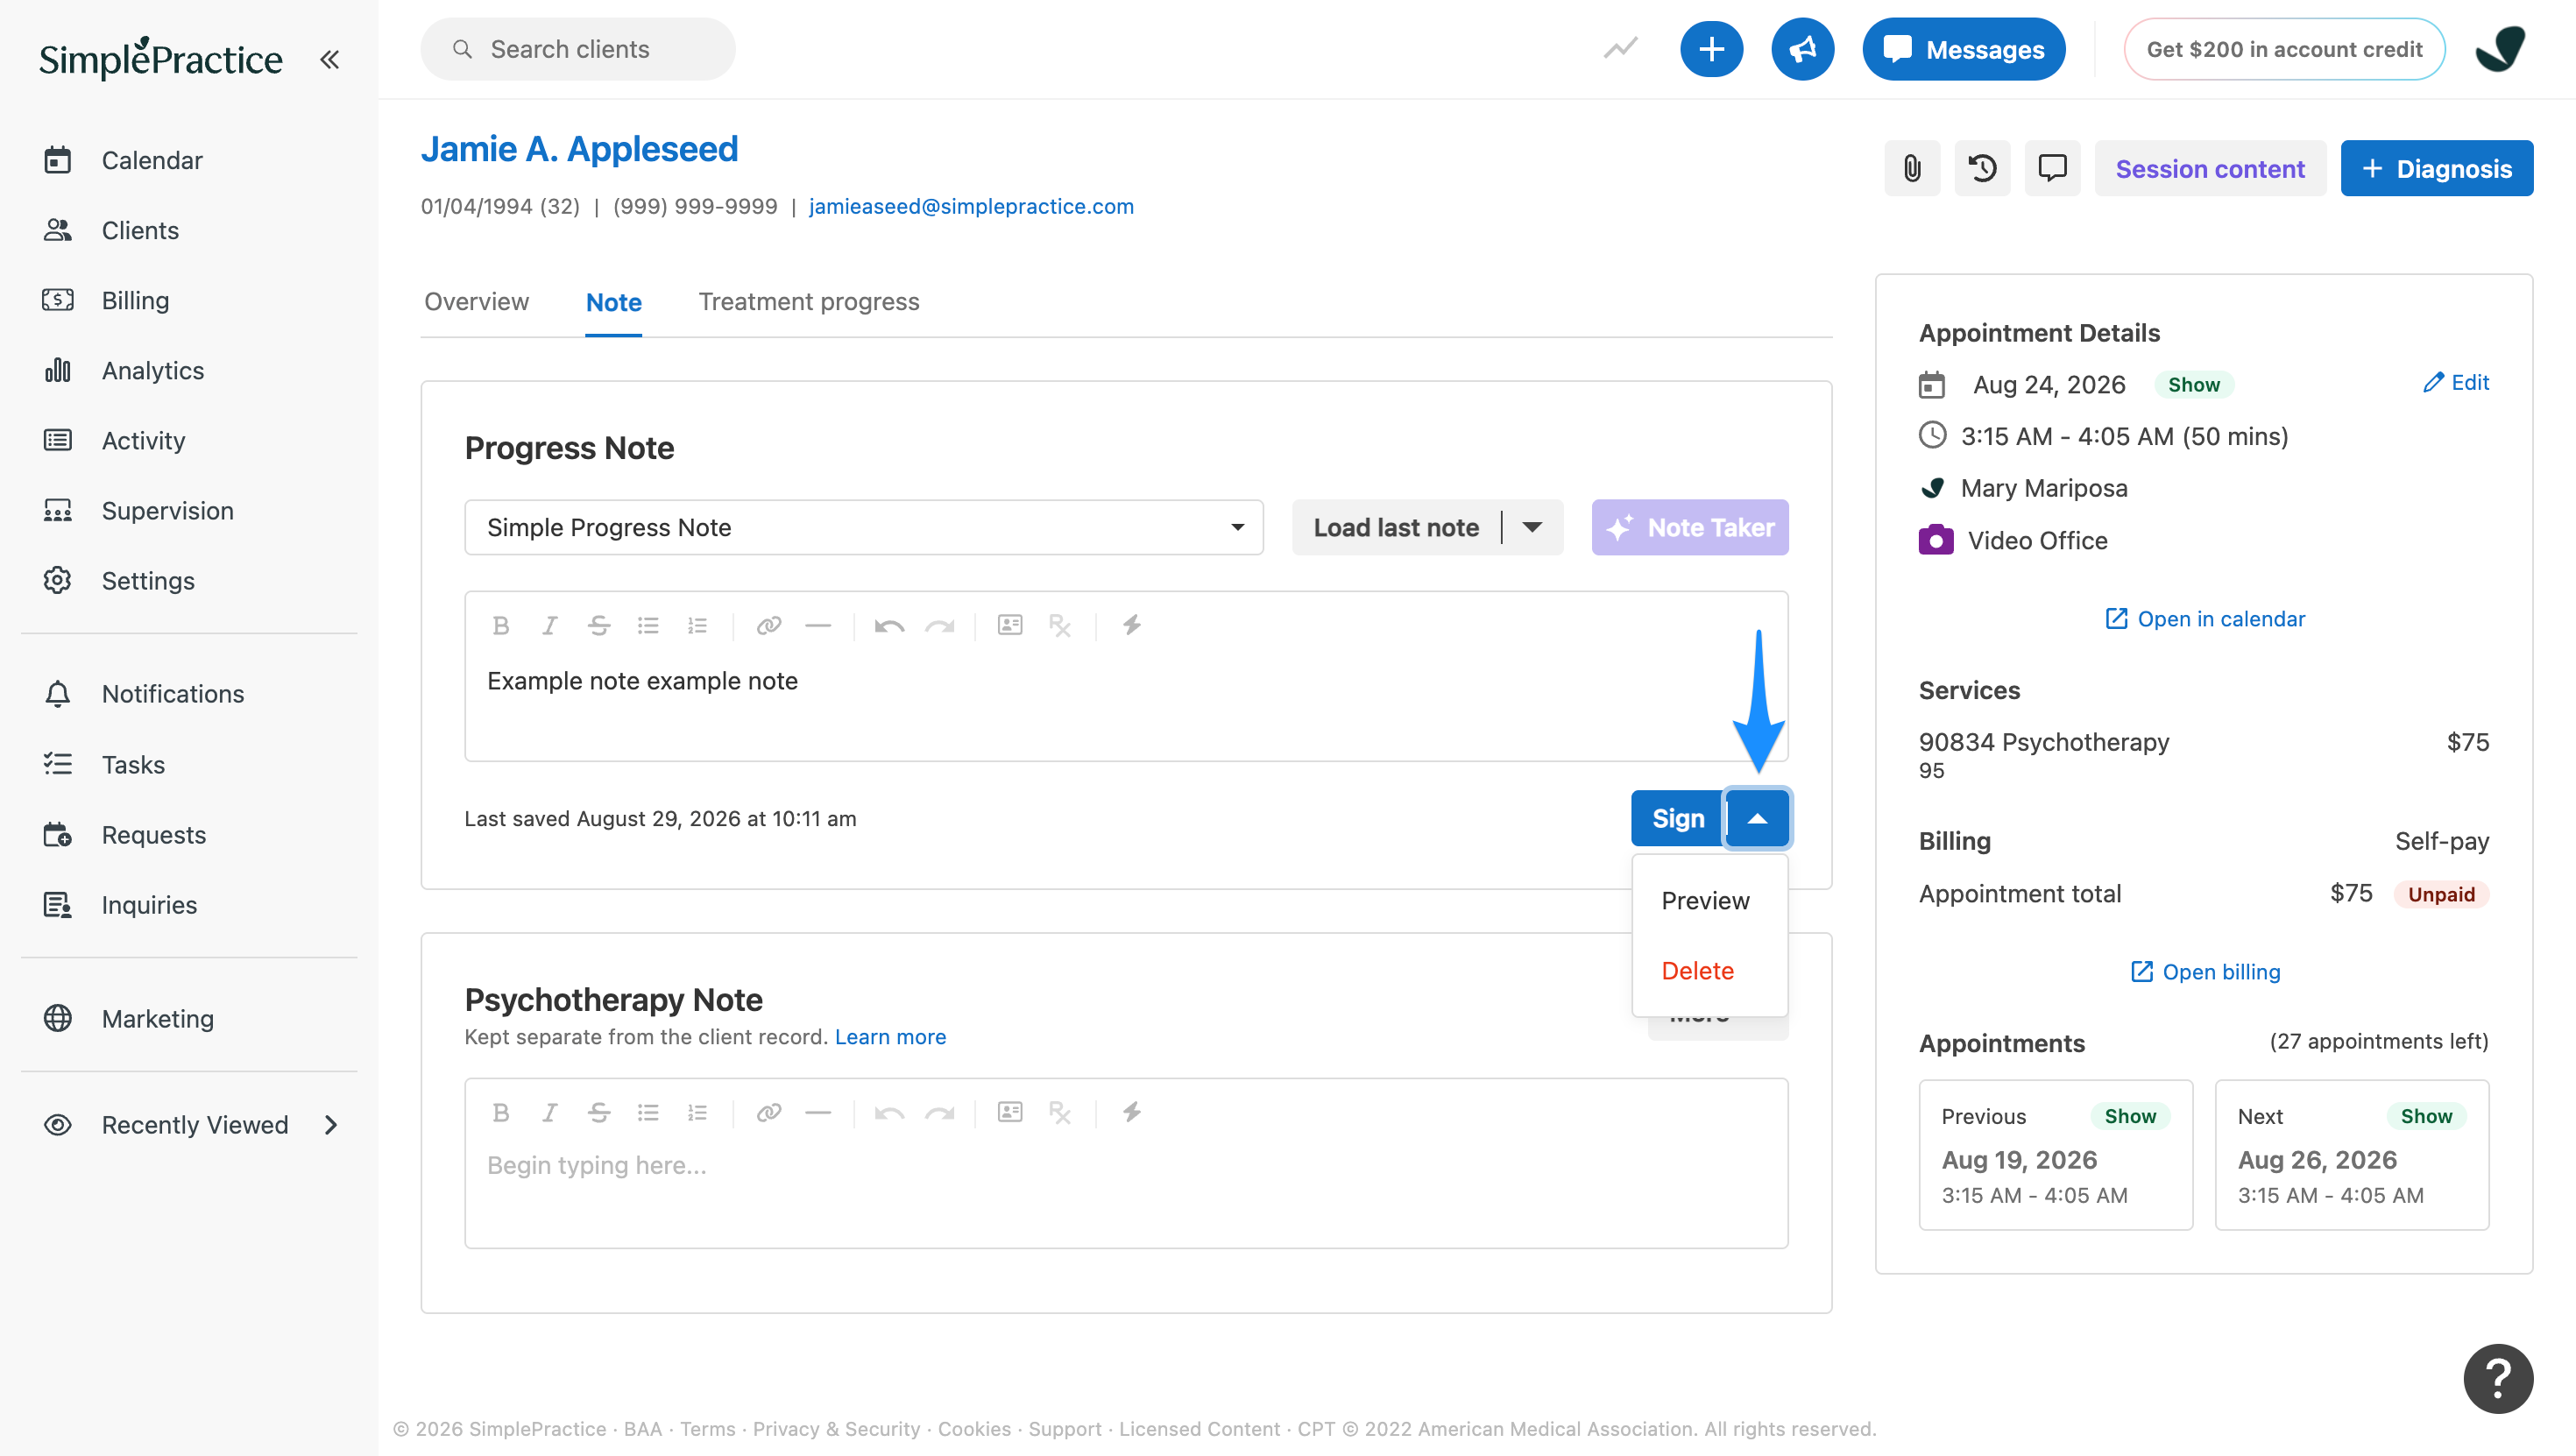Apply italic in the Psychotherapy Note toolbar
The height and width of the screenshot is (1456, 2576).
(x=549, y=1112)
